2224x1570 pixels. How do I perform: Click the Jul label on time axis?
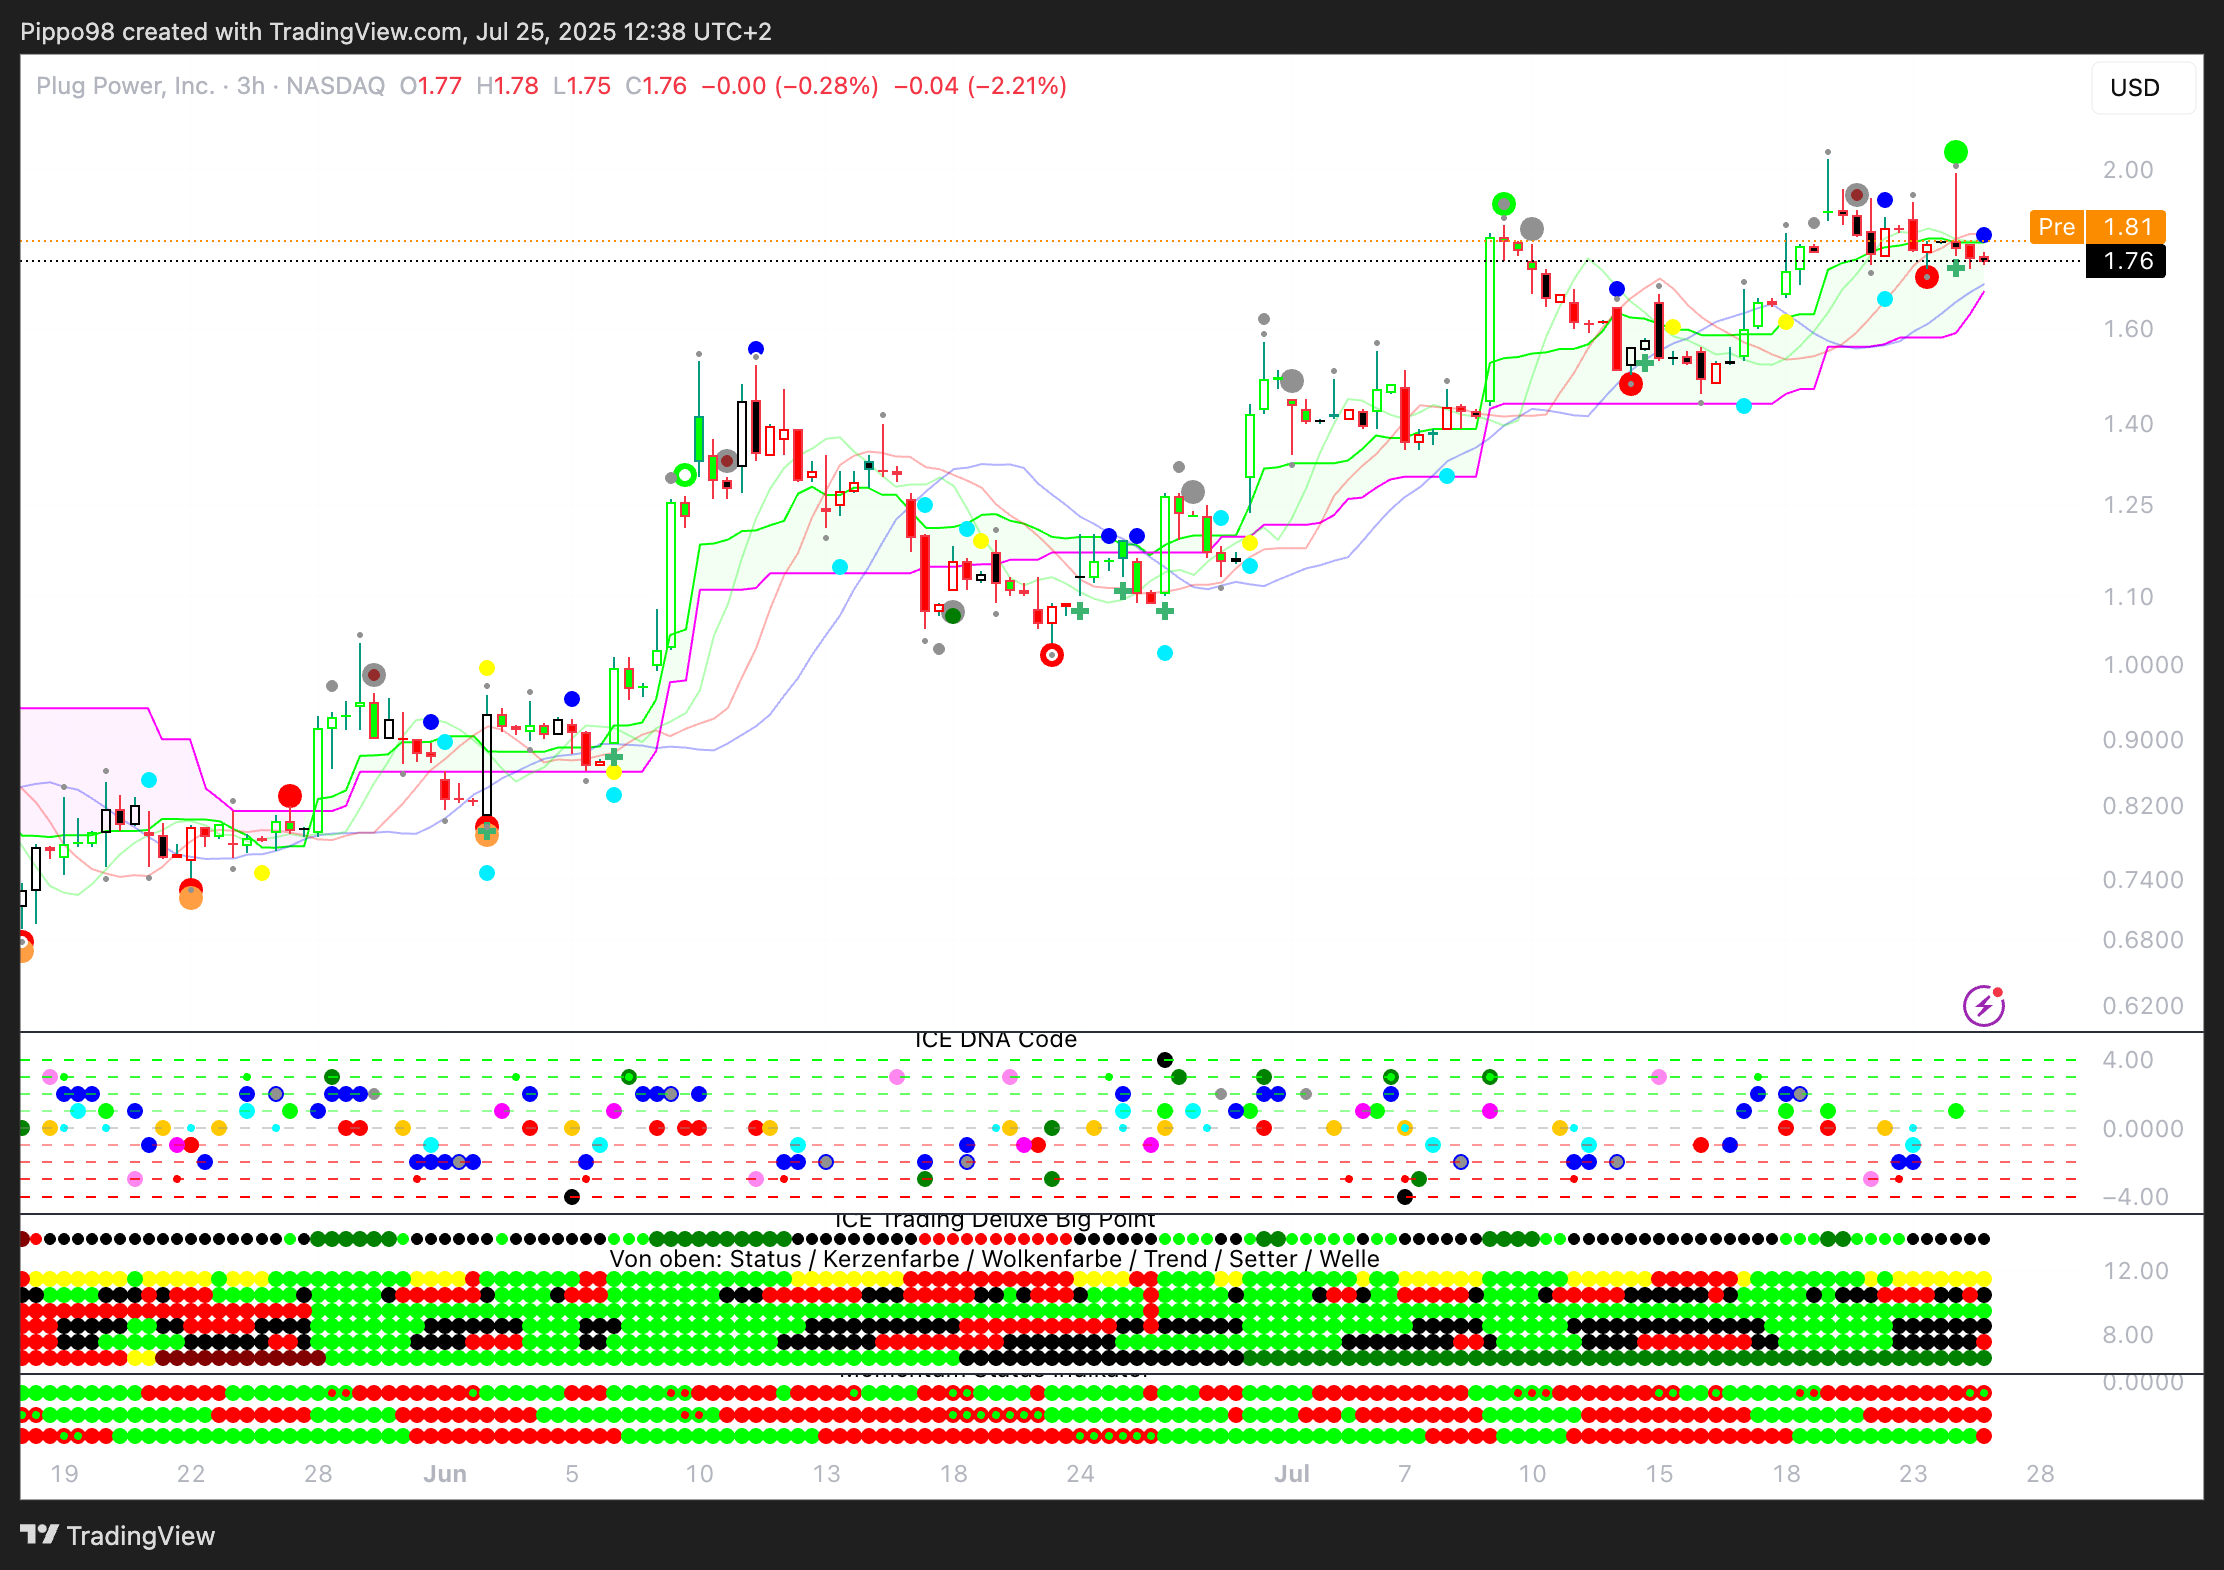click(1291, 1474)
